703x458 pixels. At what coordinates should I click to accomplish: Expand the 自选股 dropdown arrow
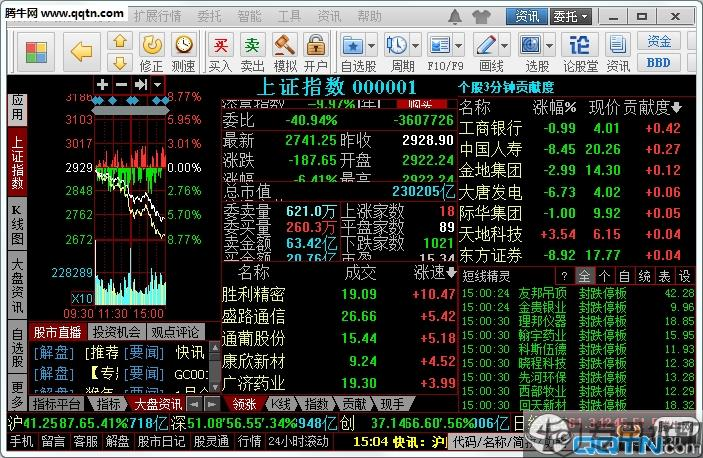coord(371,45)
